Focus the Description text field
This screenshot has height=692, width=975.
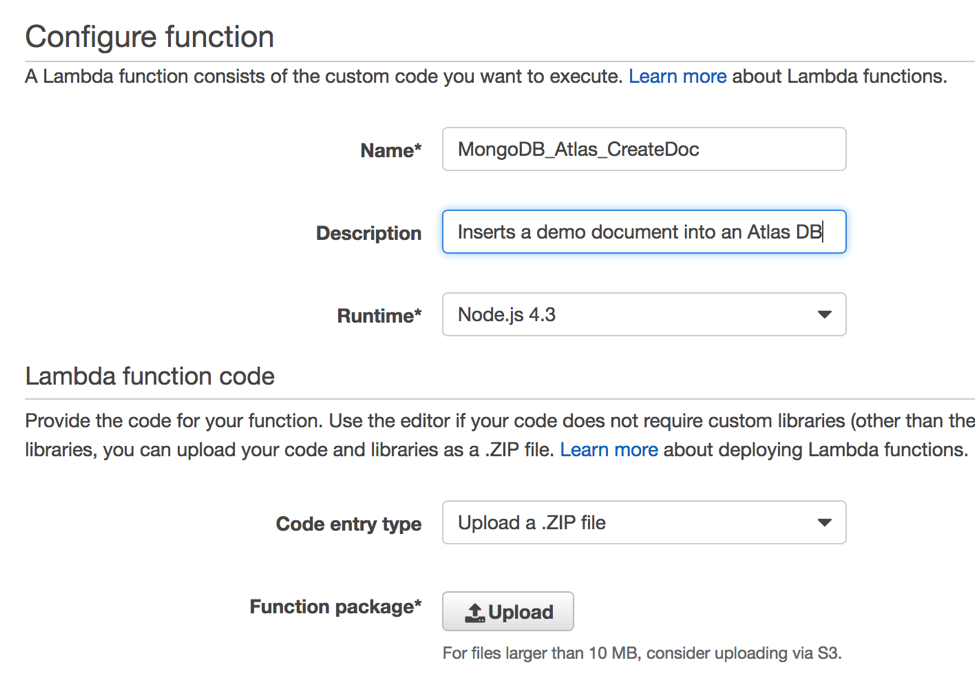[644, 232]
